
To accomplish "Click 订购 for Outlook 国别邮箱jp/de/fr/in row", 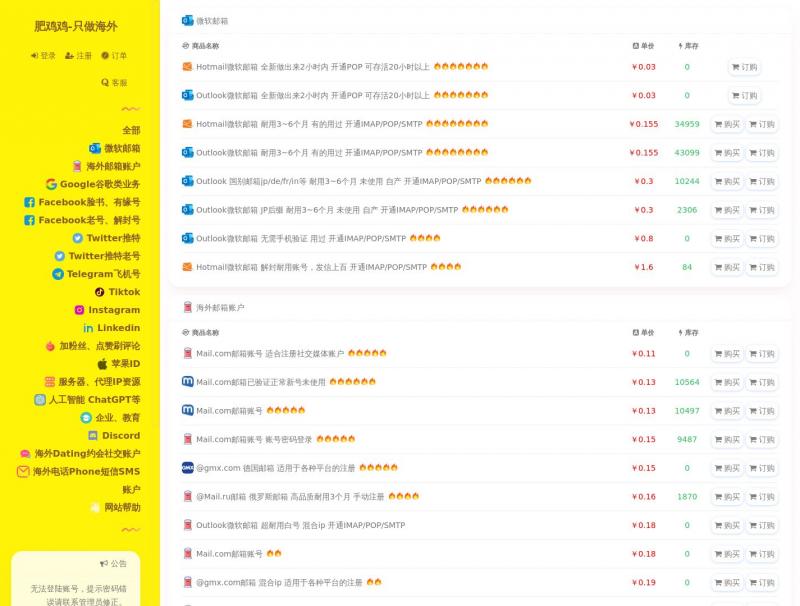I will (762, 181).
